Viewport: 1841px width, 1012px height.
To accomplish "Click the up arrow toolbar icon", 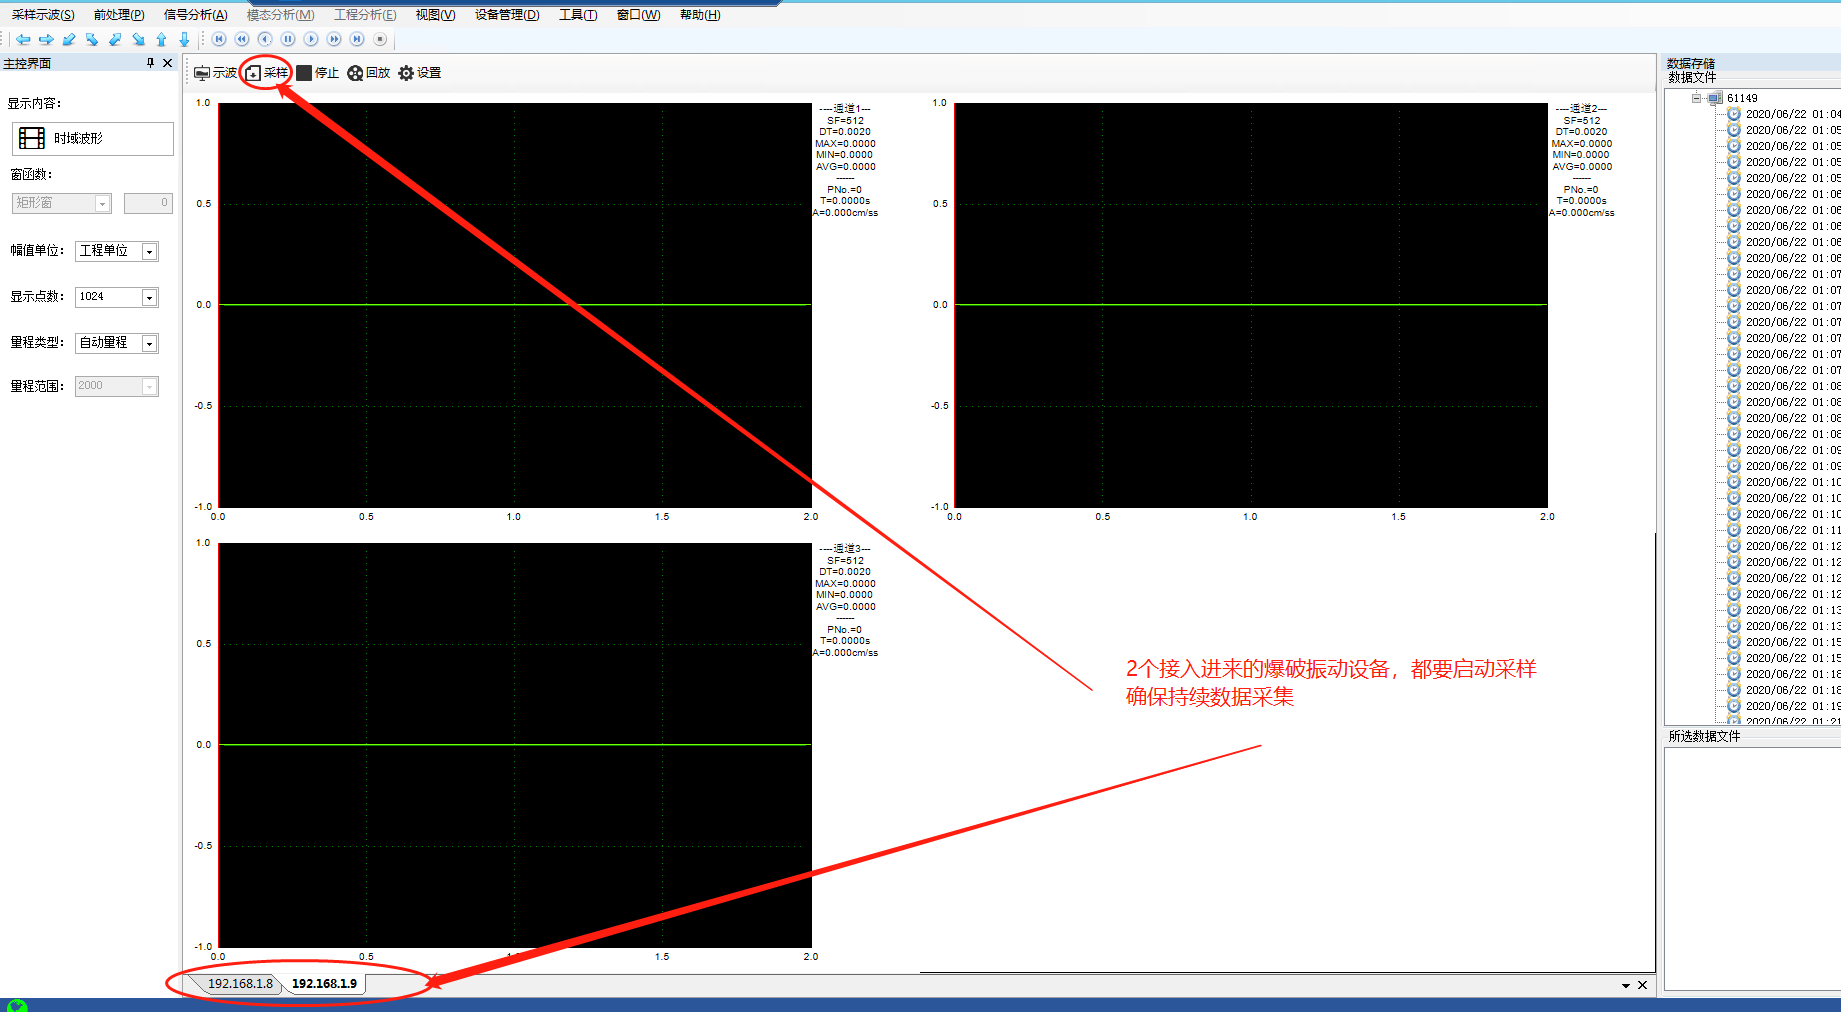I will click(x=161, y=39).
